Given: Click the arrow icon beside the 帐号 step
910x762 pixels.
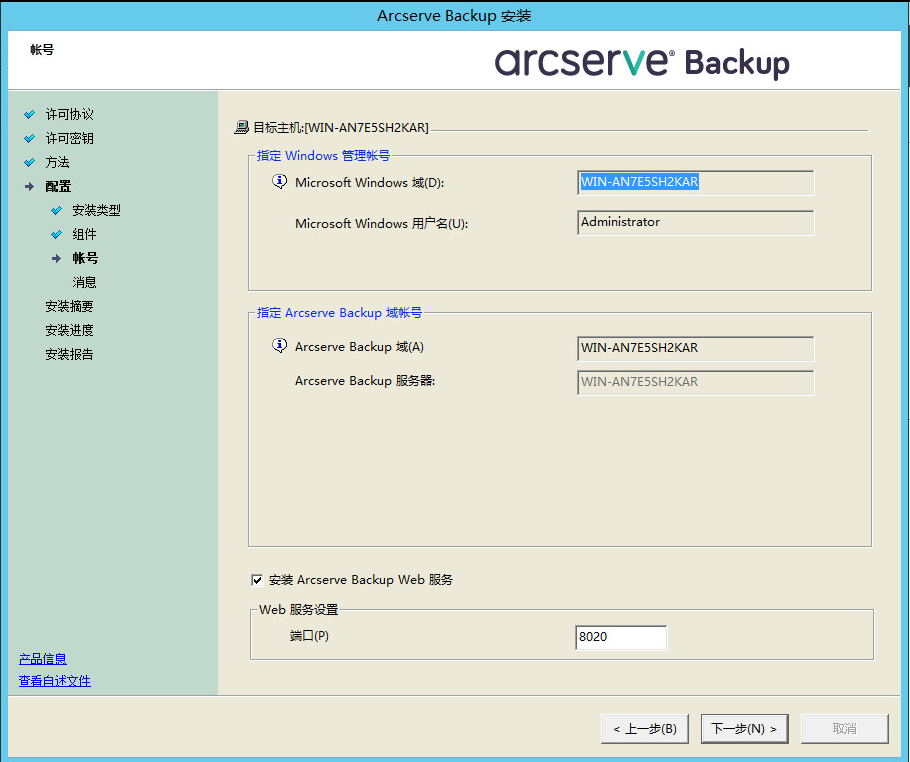Looking at the screenshot, I should click(x=58, y=258).
